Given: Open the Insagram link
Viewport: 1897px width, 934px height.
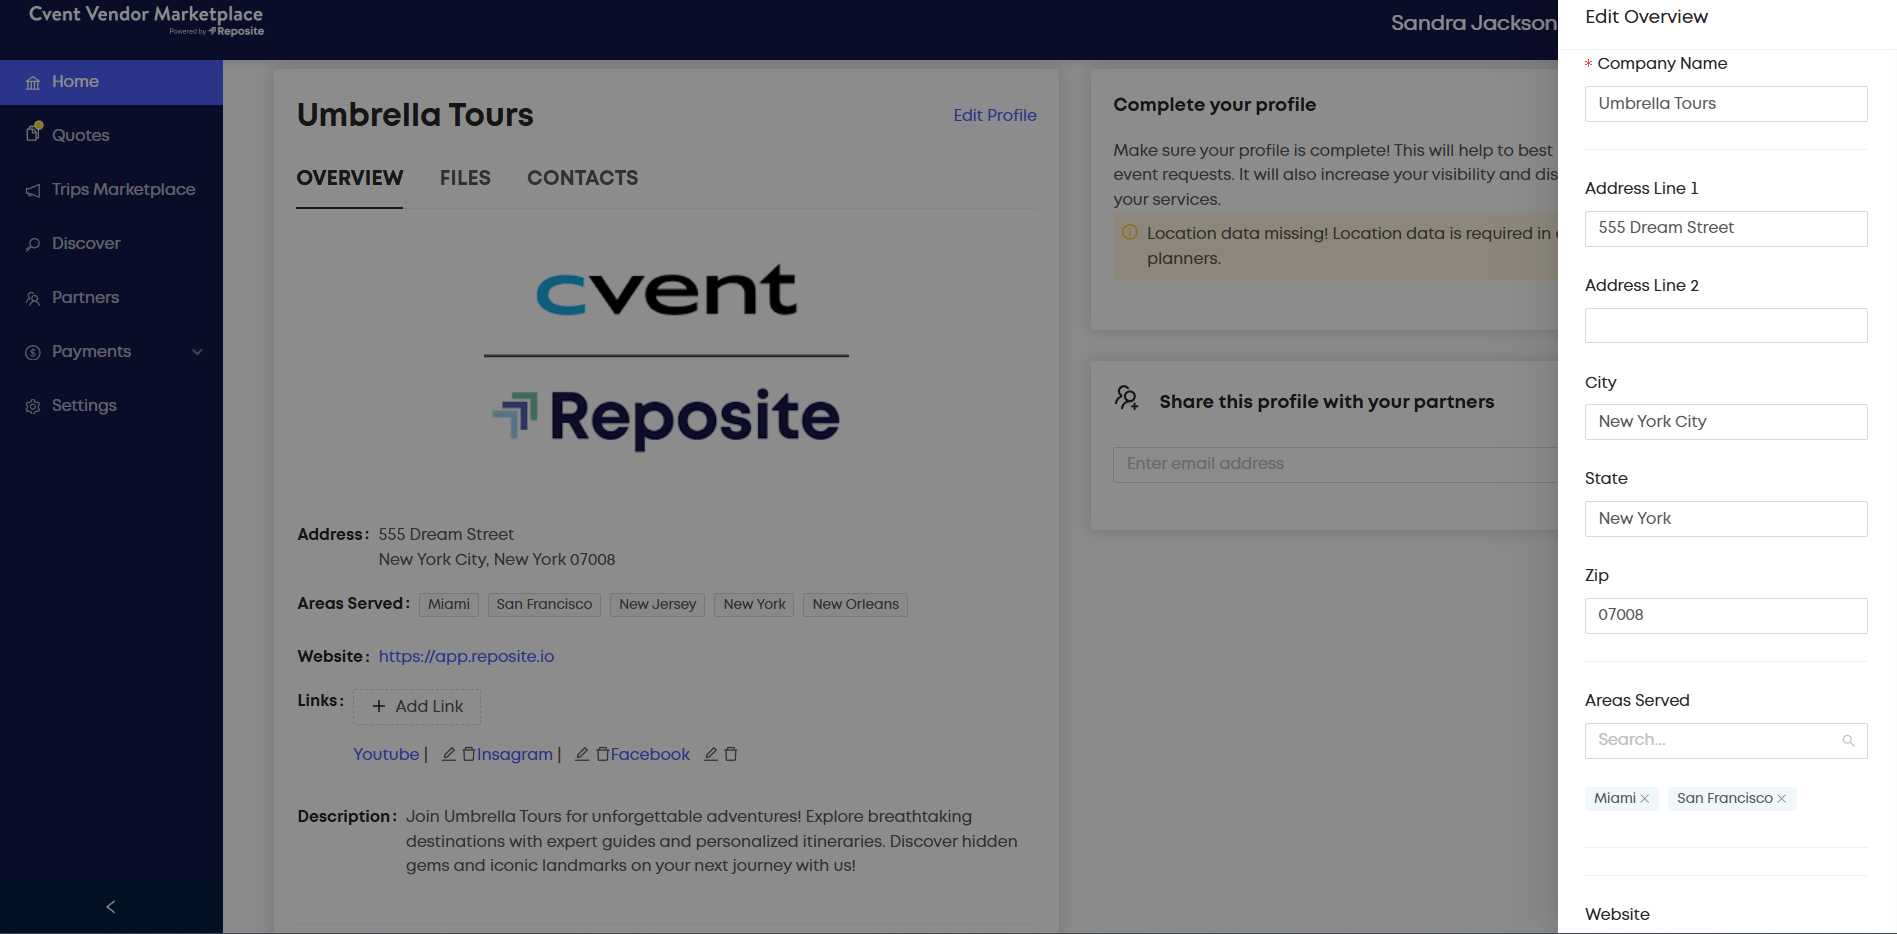Looking at the screenshot, I should tap(515, 754).
